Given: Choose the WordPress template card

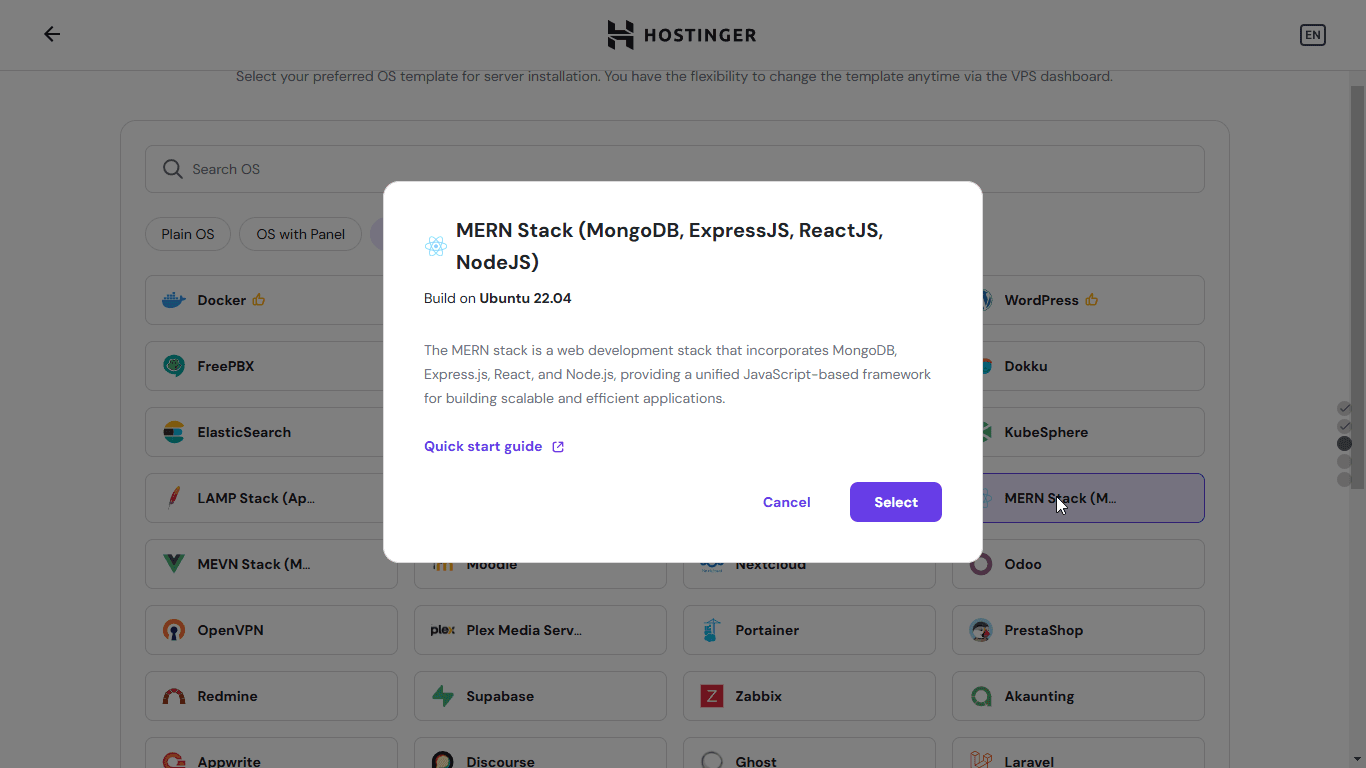Looking at the screenshot, I should coord(1093,300).
